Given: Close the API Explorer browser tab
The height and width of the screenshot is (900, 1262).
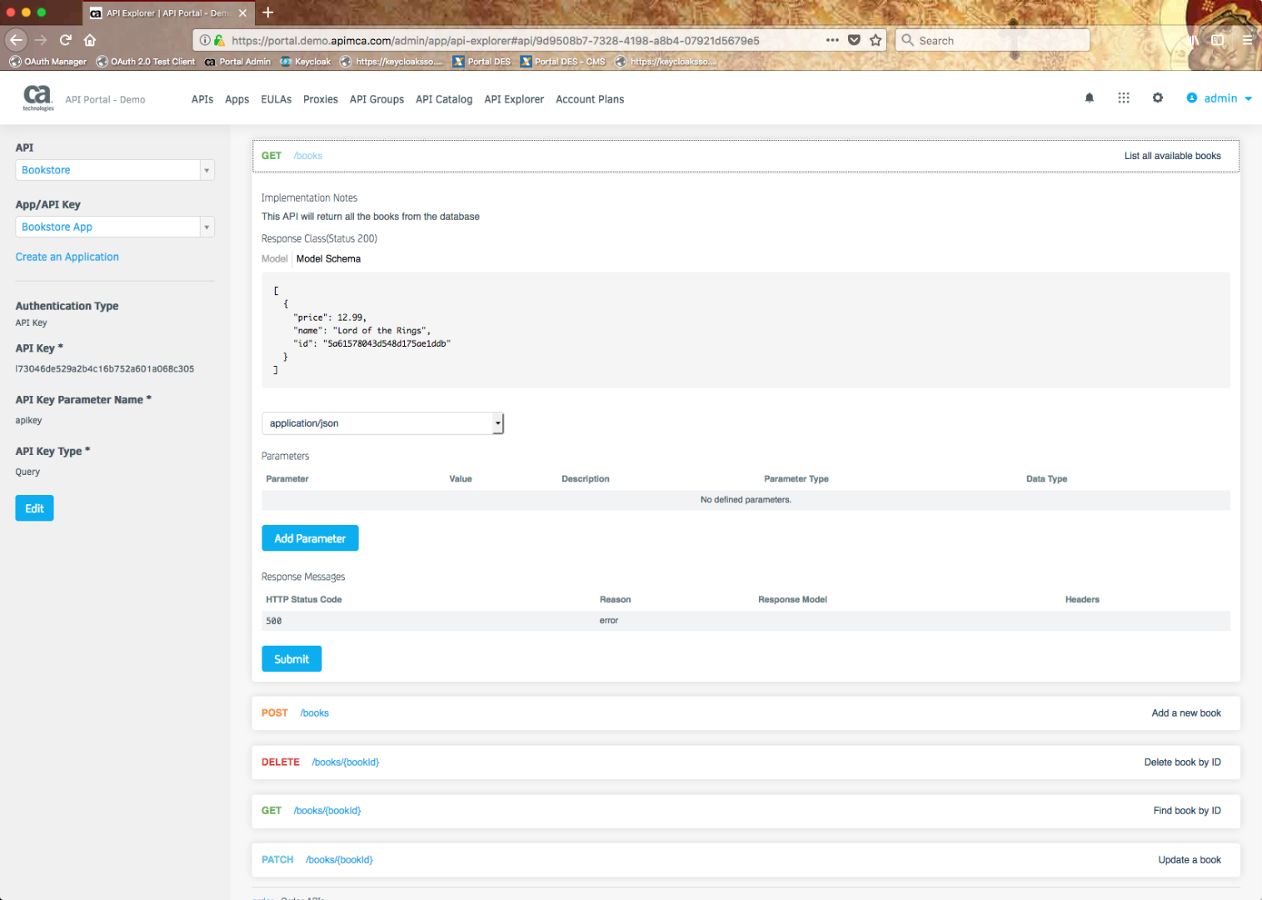Looking at the screenshot, I should pos(242,13).
